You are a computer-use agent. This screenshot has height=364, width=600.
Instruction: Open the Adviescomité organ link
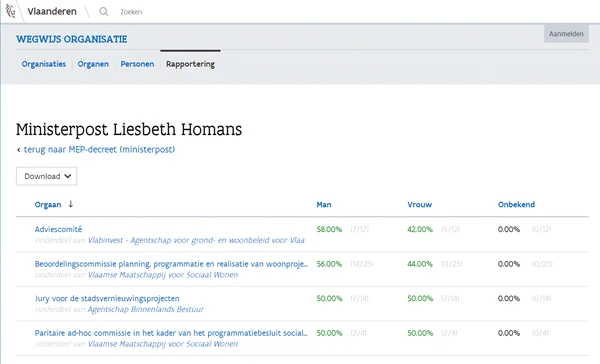pos(58,229)
